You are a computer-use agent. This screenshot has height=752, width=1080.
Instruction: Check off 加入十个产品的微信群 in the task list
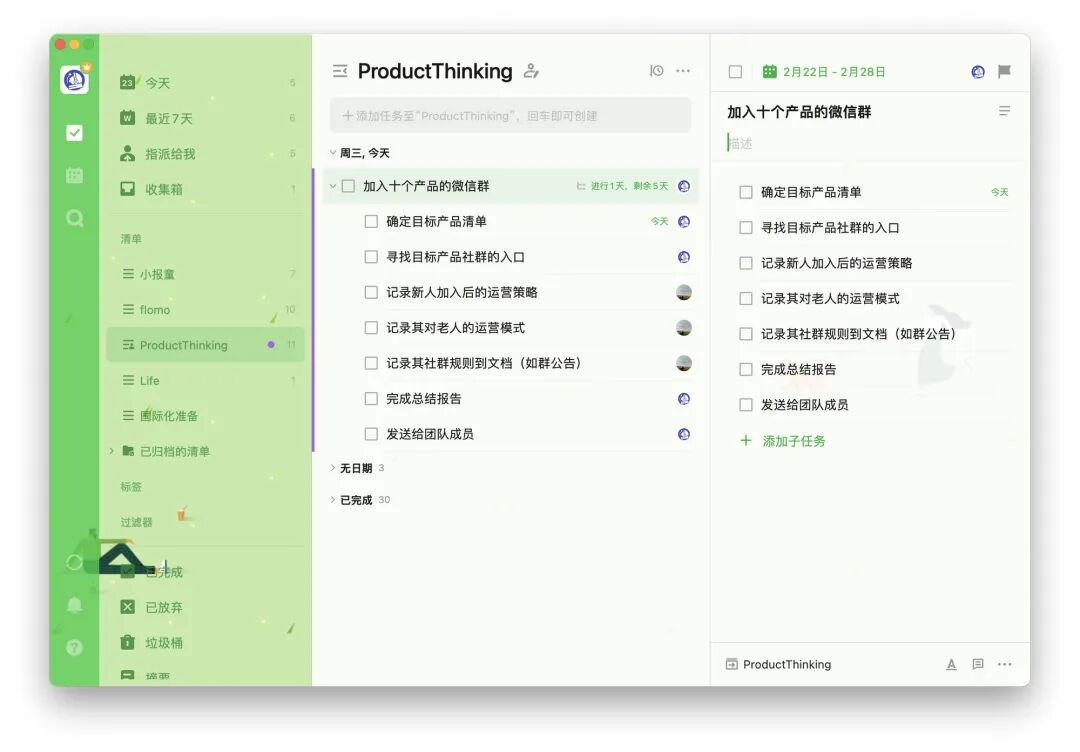pos(349,186)
